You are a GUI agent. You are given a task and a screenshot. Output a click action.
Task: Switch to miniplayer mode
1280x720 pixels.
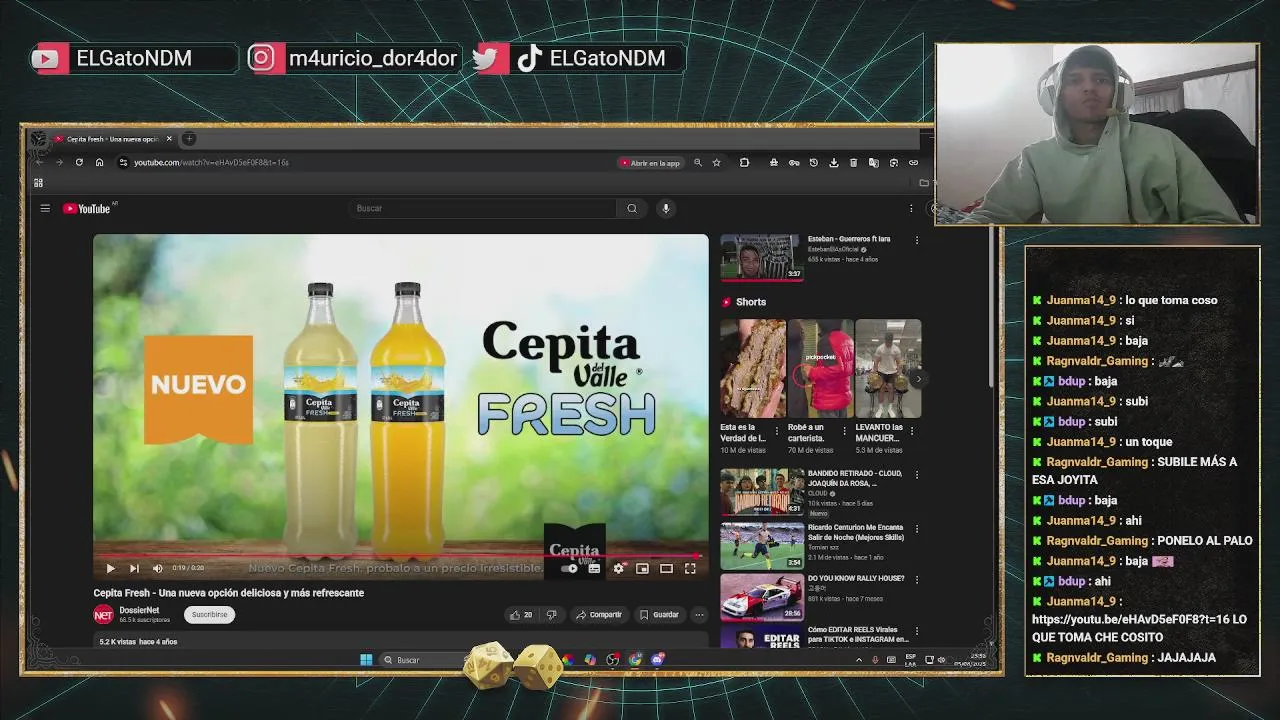click(642, 568)
